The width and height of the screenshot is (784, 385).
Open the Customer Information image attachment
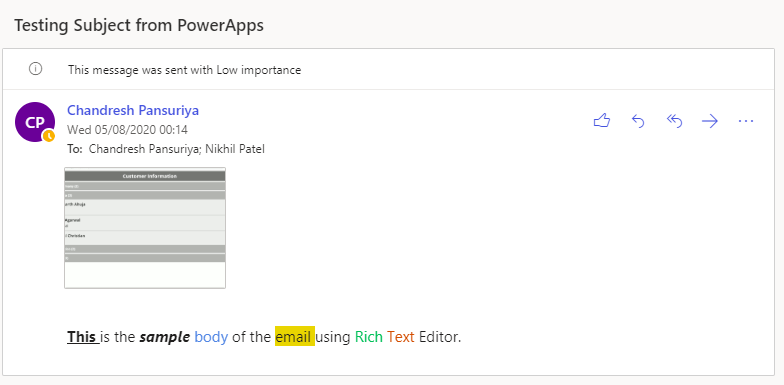145,228
